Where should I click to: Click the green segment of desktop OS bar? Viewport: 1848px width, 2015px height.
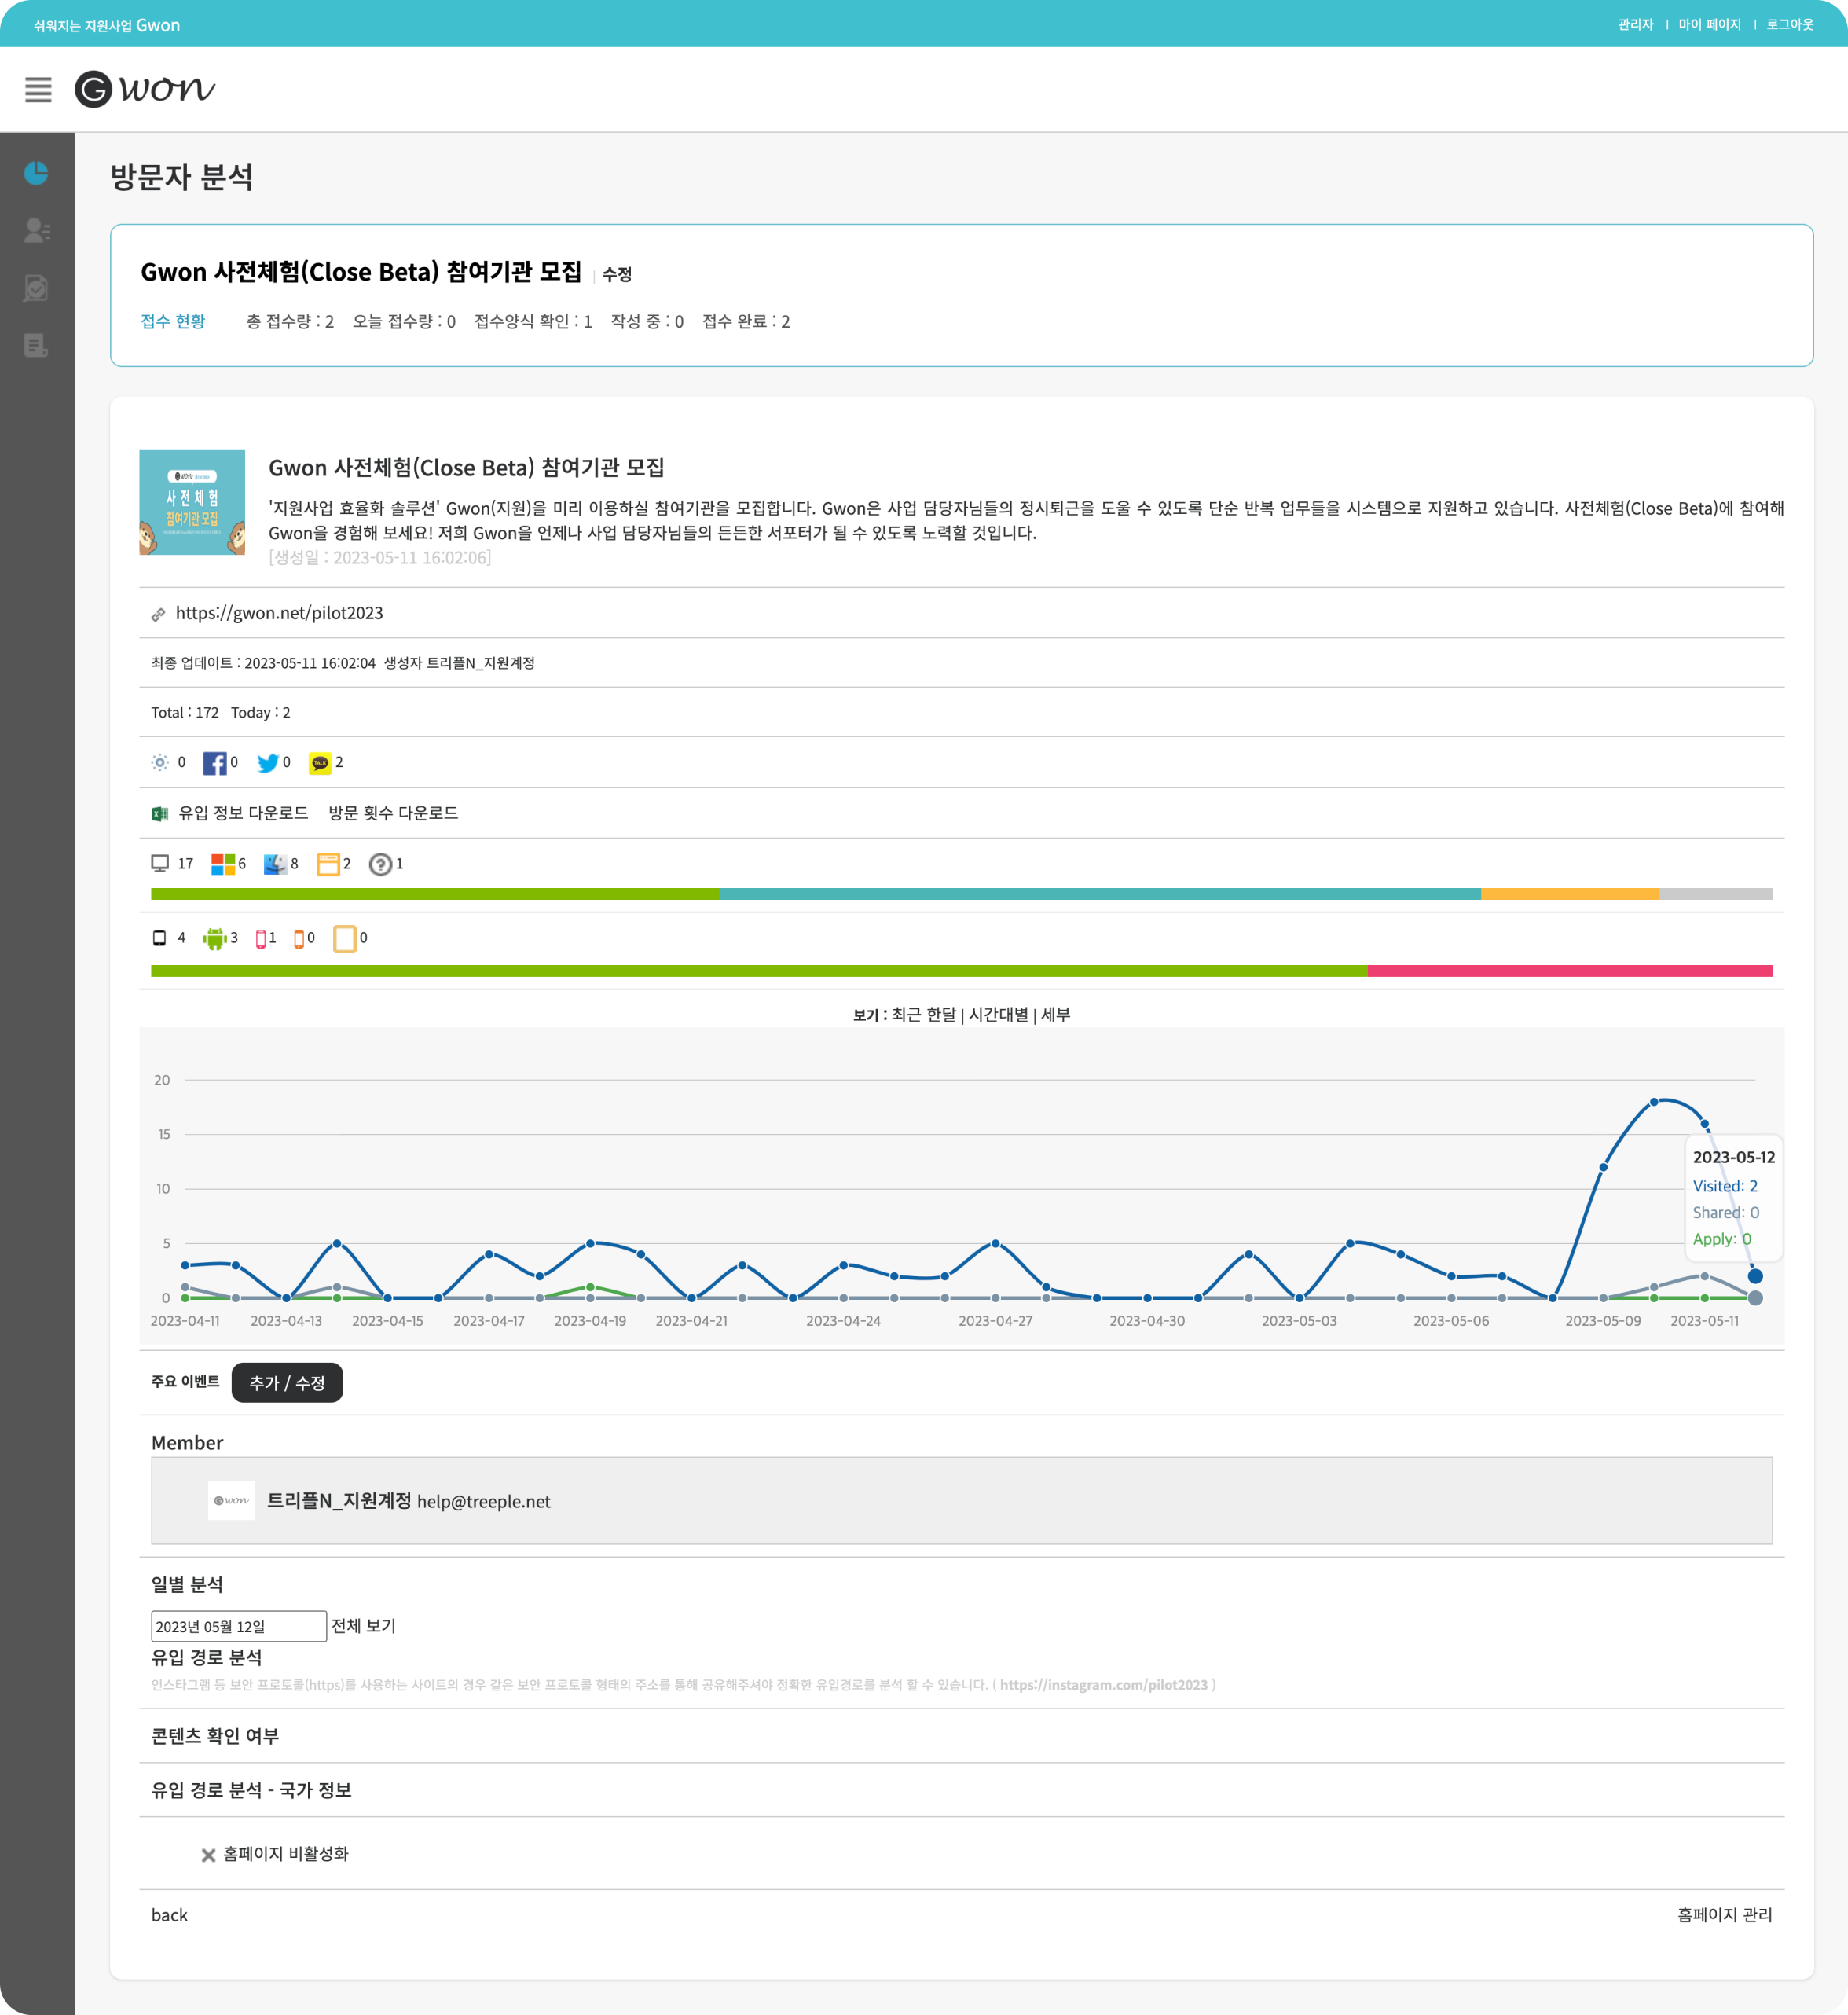[435, 894]
